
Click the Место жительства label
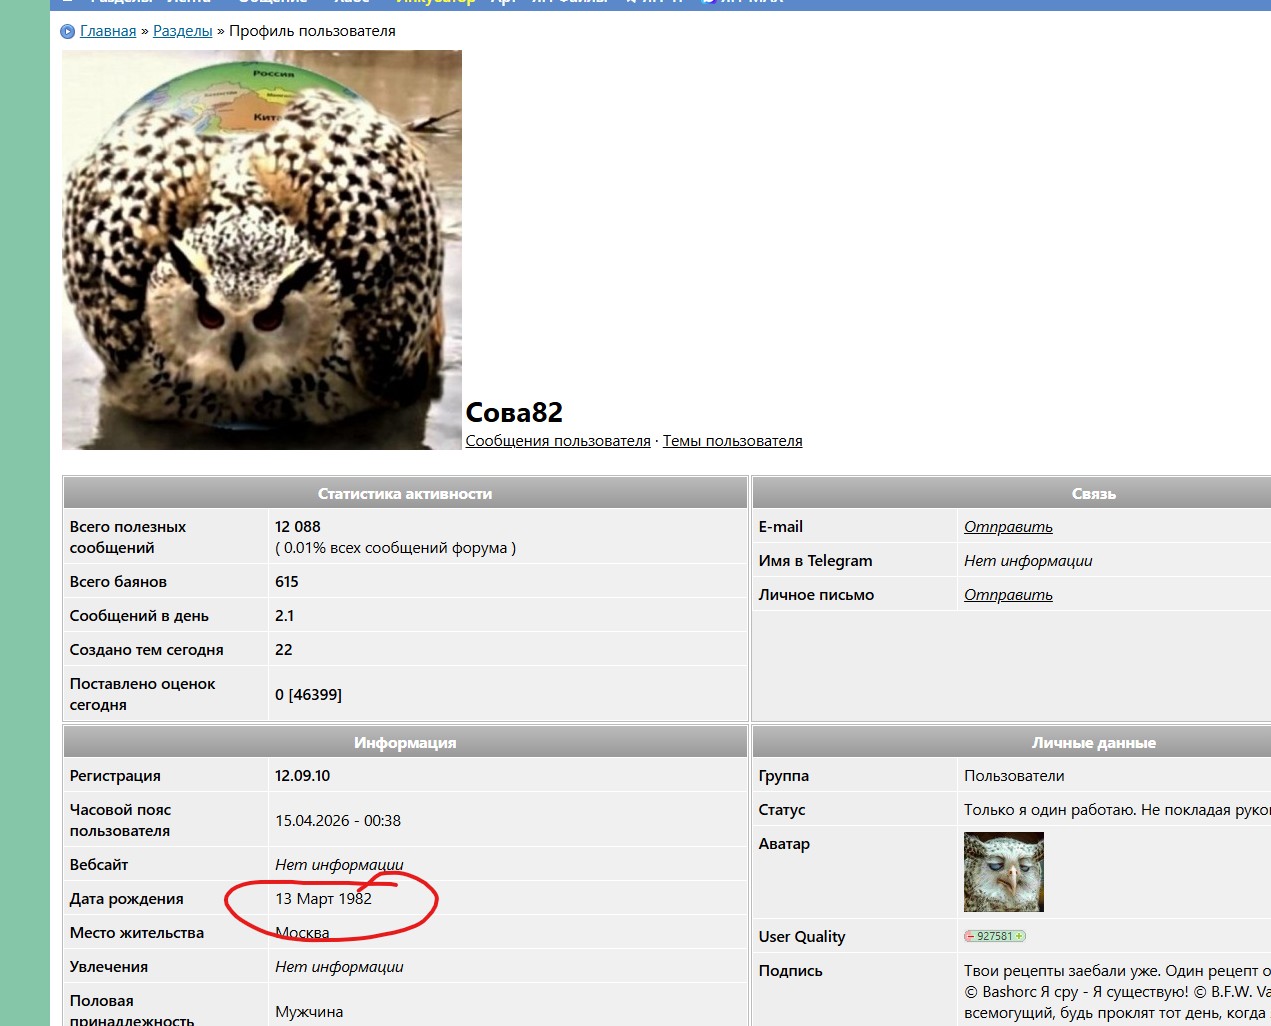coord(136,933)
